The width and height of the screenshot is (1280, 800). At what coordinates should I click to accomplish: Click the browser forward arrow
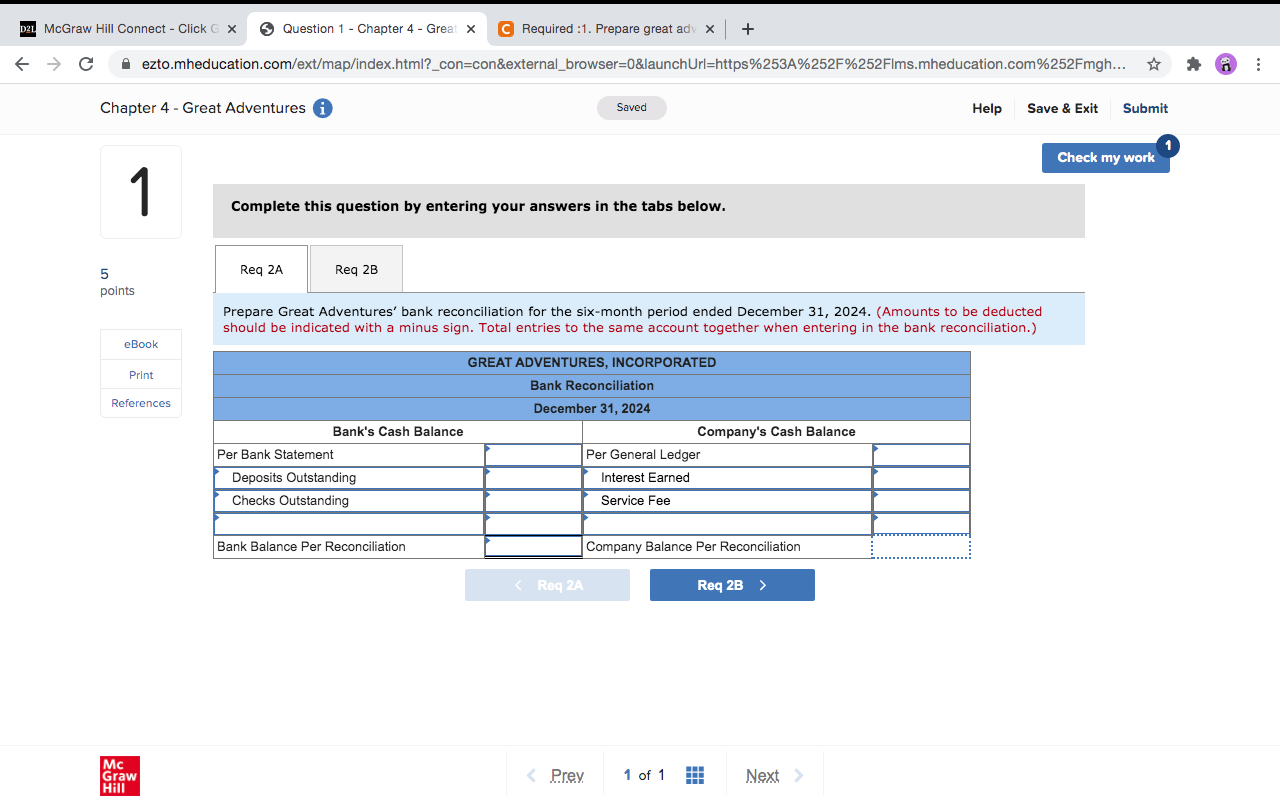[x=55, y=64]
